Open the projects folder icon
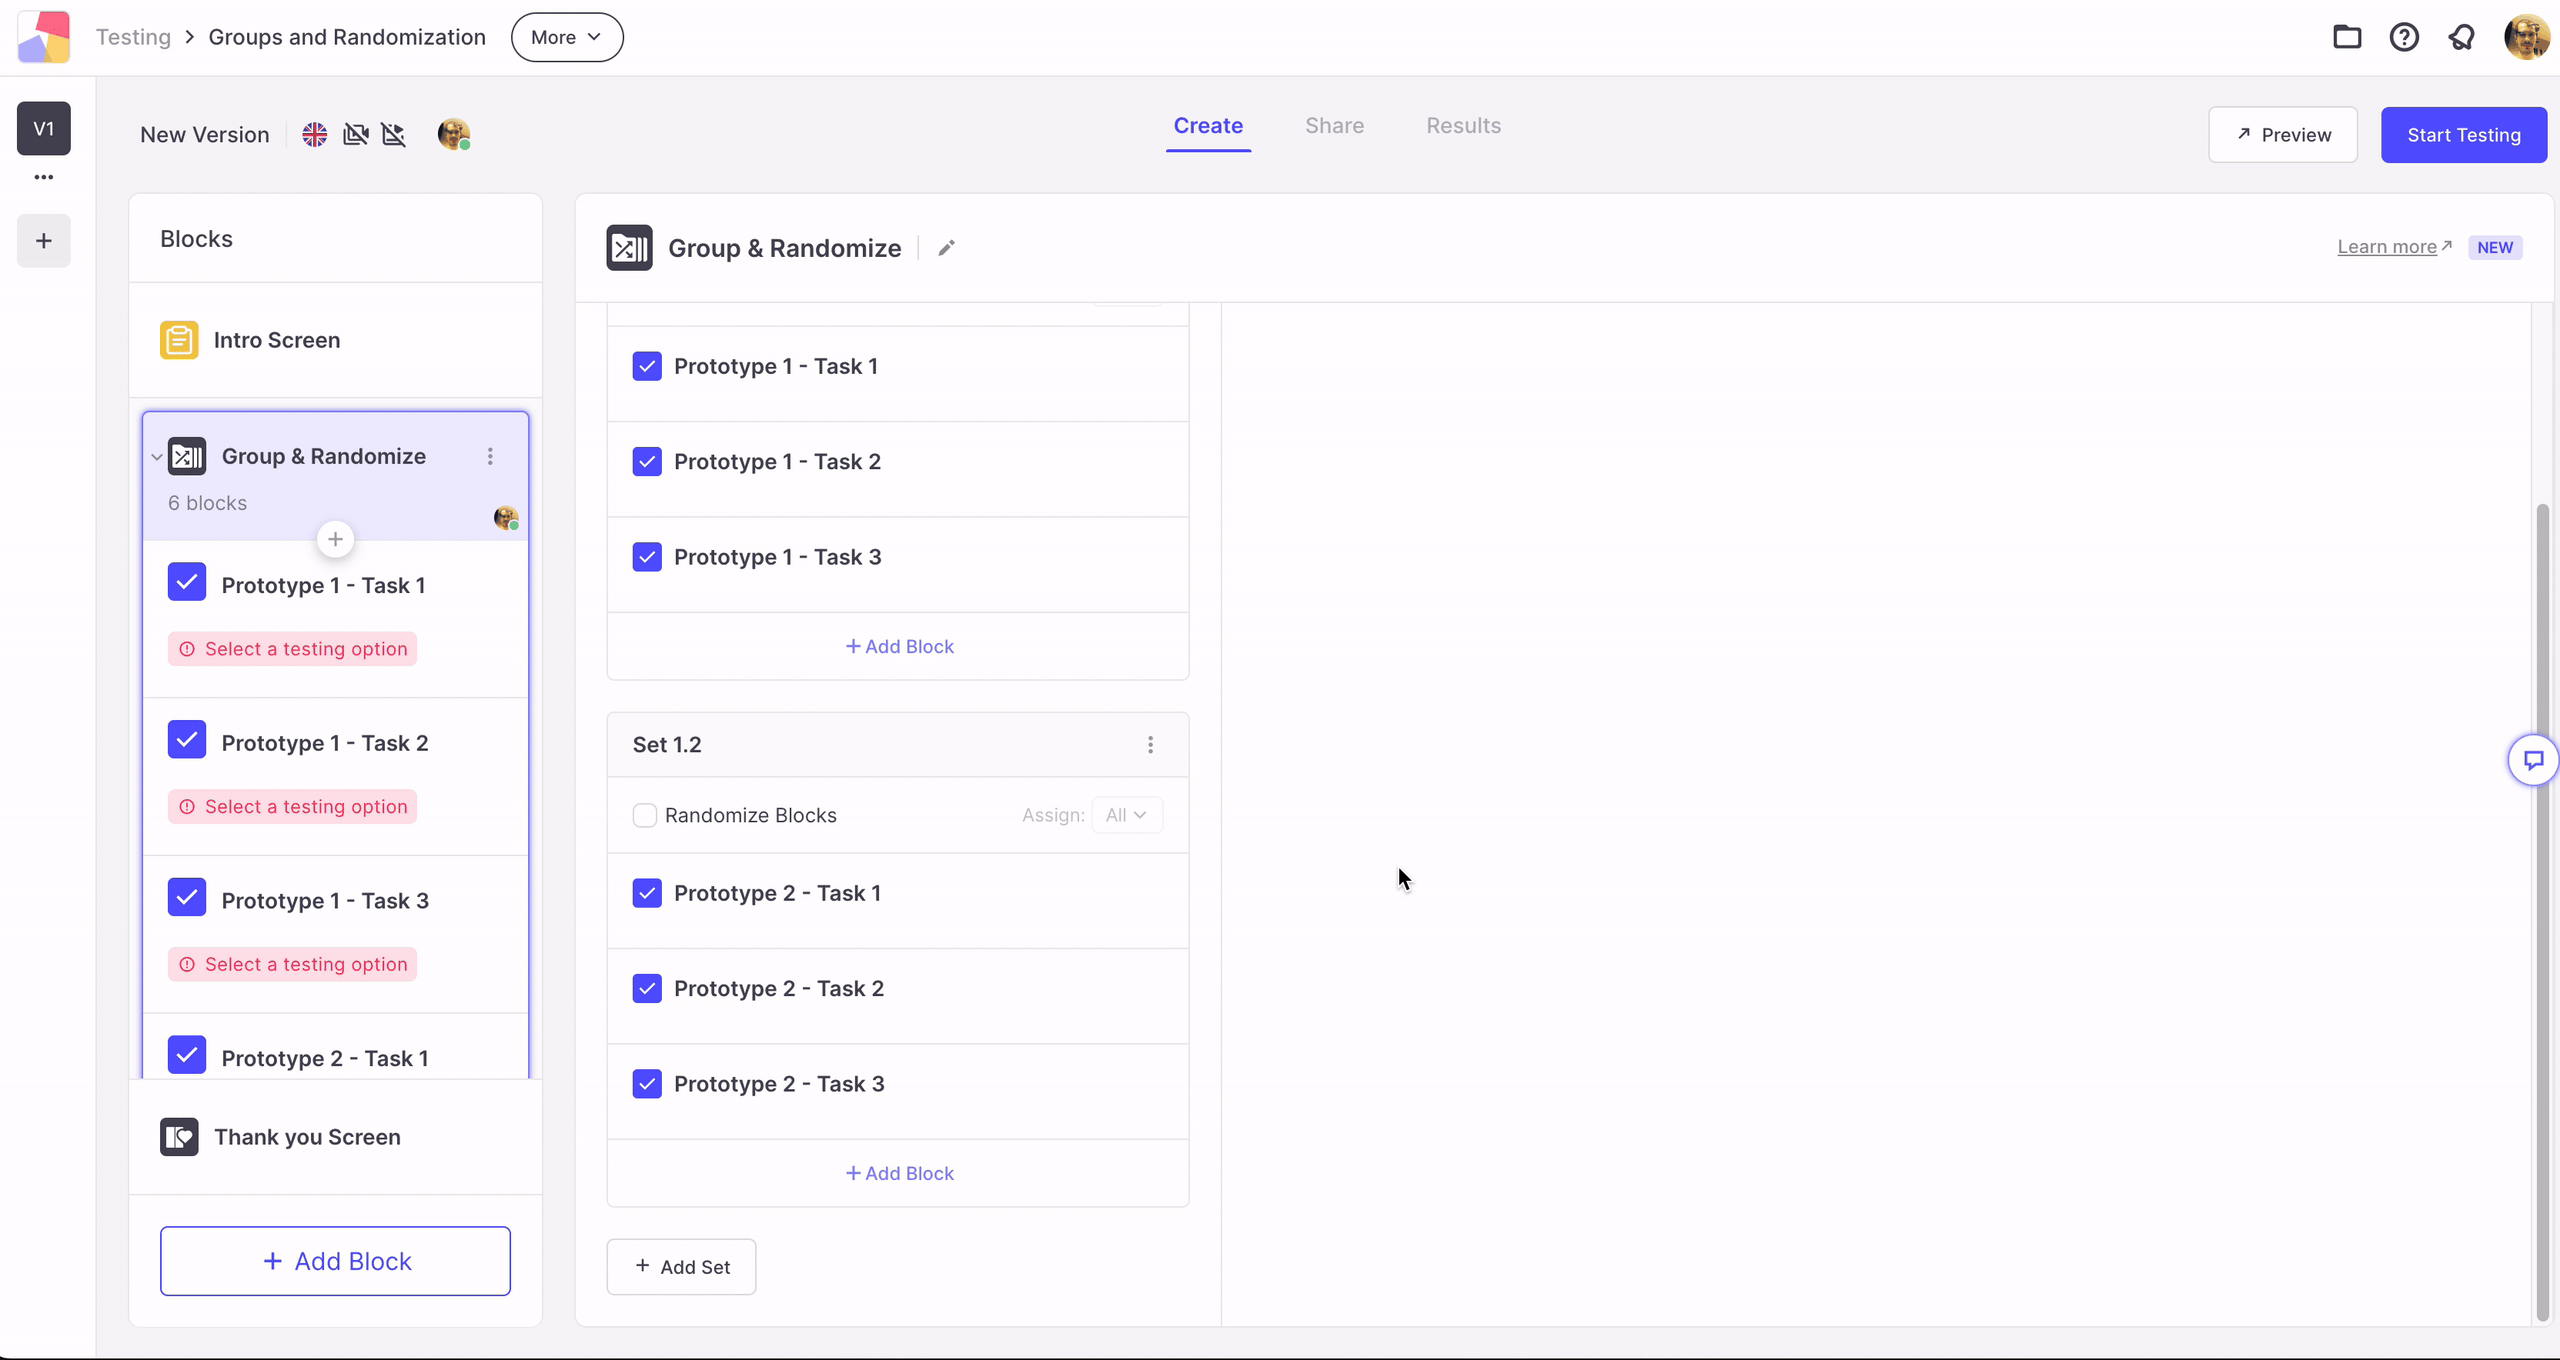 (x=2347, y=37)
